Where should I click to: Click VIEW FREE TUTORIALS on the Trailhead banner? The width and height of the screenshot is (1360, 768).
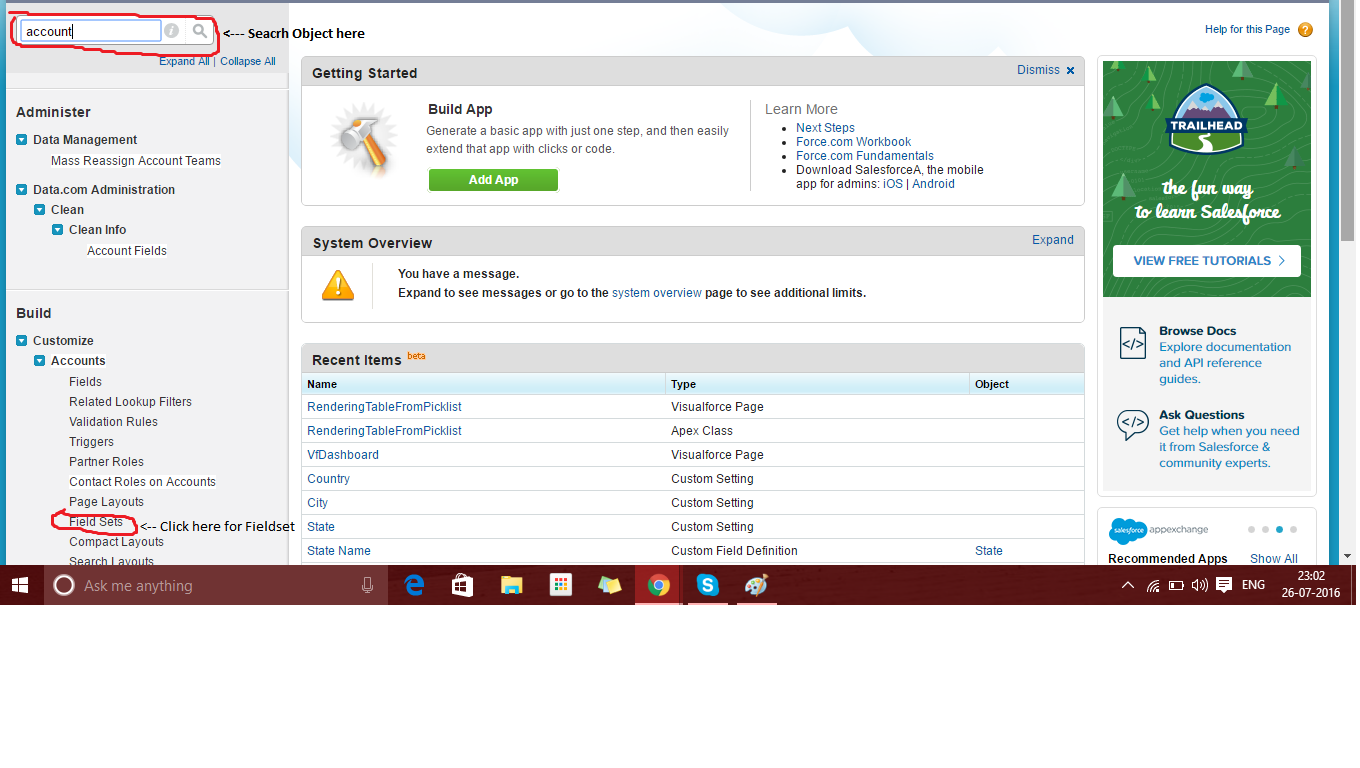point(1205,260)
